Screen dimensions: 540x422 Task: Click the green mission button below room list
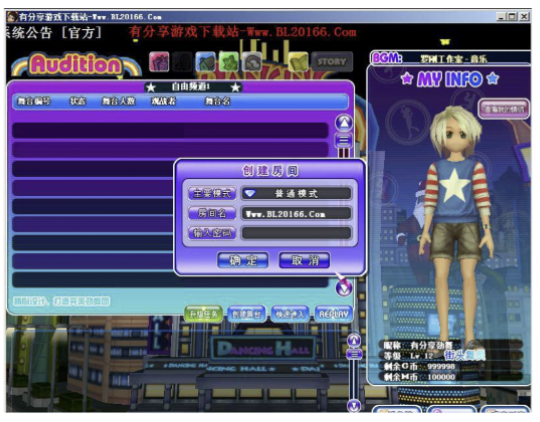[204, 314]
